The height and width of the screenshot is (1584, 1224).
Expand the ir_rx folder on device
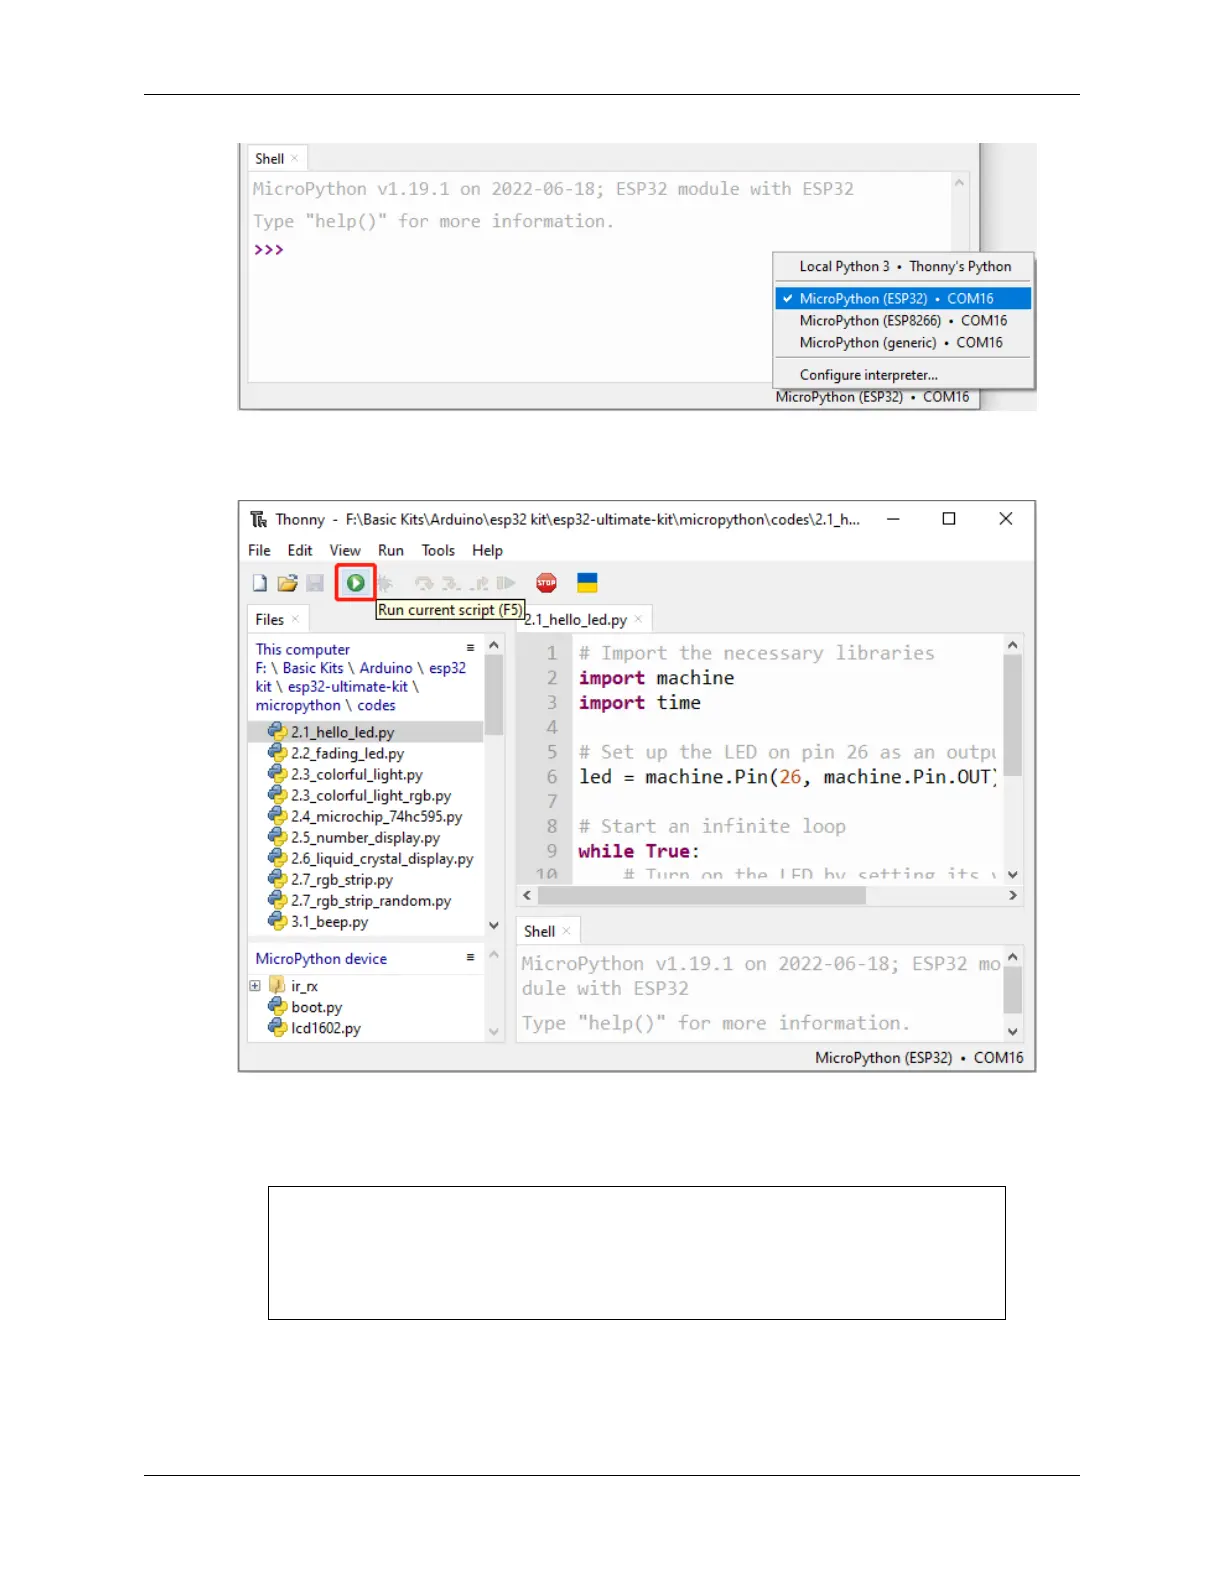[x=255, y=986]
